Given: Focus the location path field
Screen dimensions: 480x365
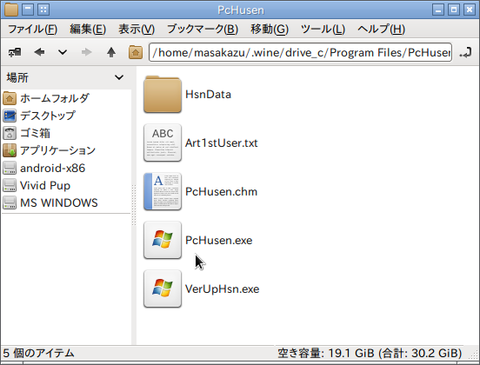Looking at the screenshot, I should 300,52.
